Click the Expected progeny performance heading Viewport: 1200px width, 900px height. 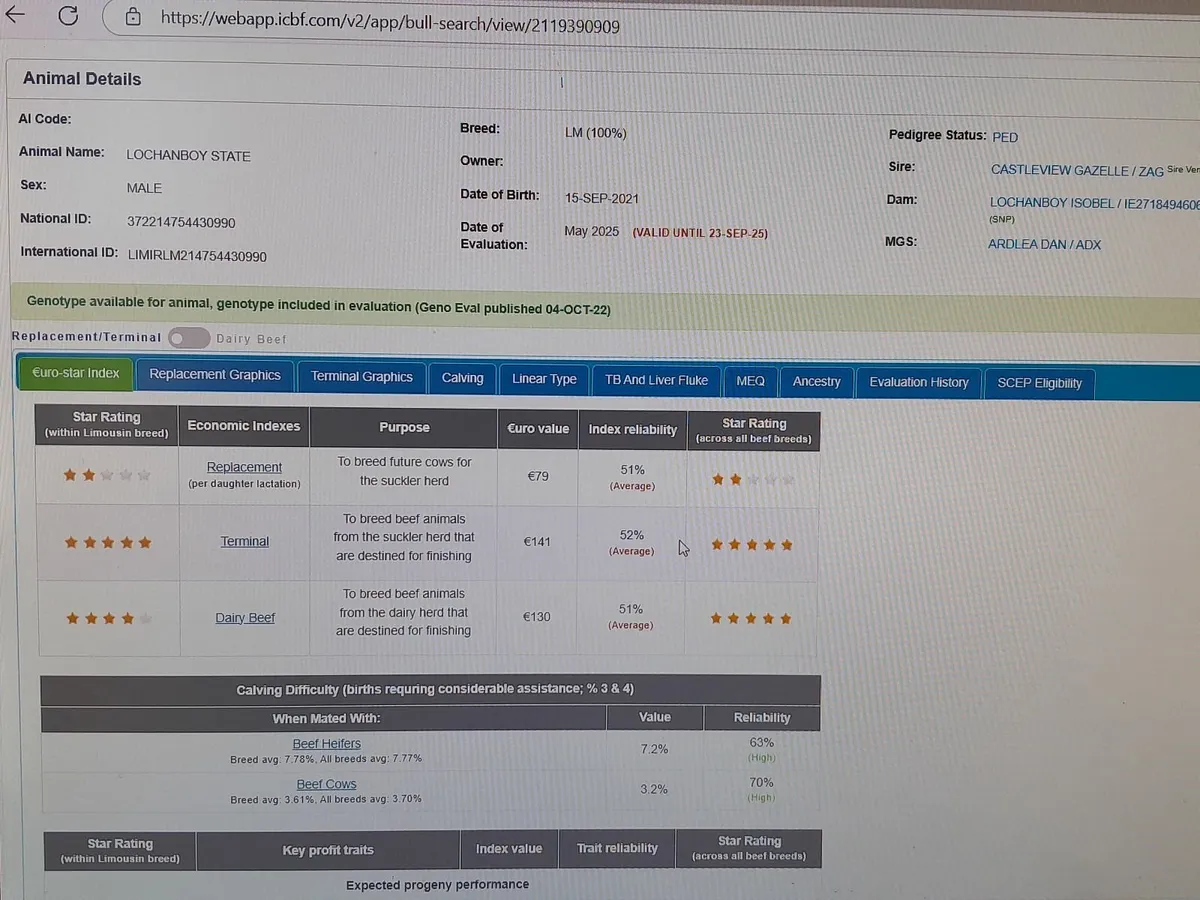click(x=437, y=885)
